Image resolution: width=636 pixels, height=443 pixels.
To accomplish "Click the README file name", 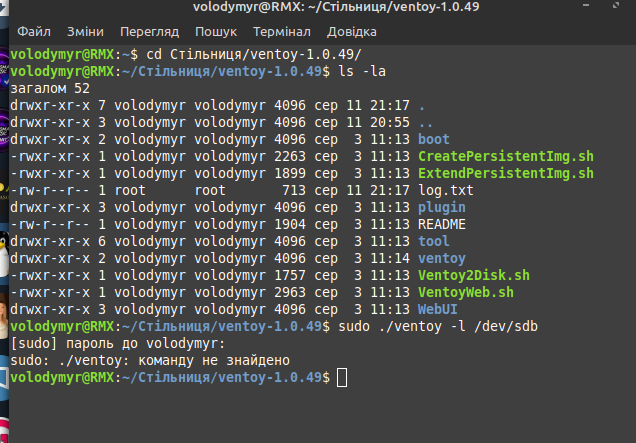I will (x=442, y=224).
